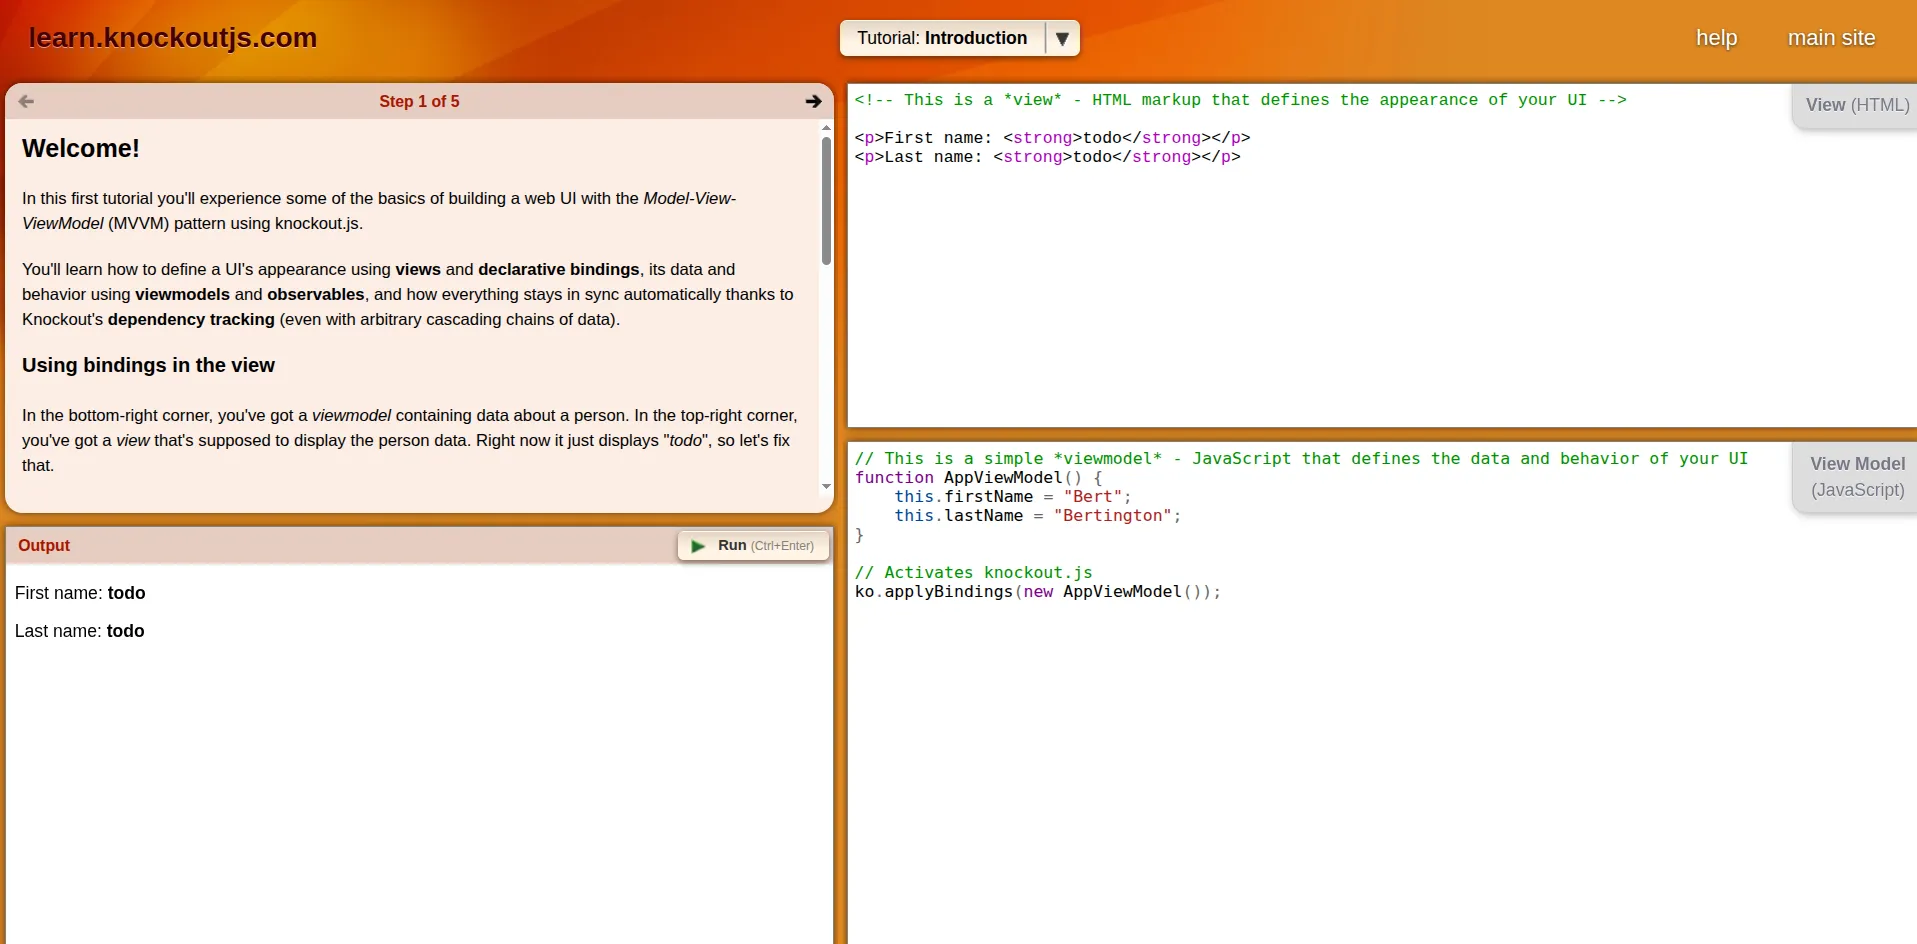
Task: Click the scrollbar down arrow in the tutorial pane
Action: [825, 487]
